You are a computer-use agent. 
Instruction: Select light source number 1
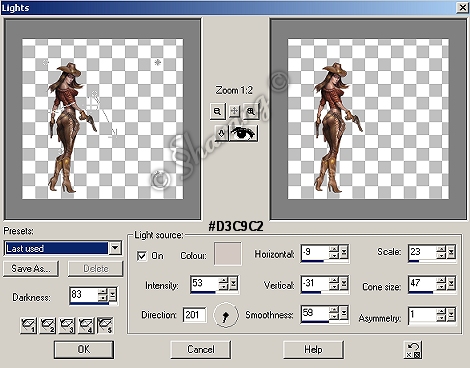point(28,326)
